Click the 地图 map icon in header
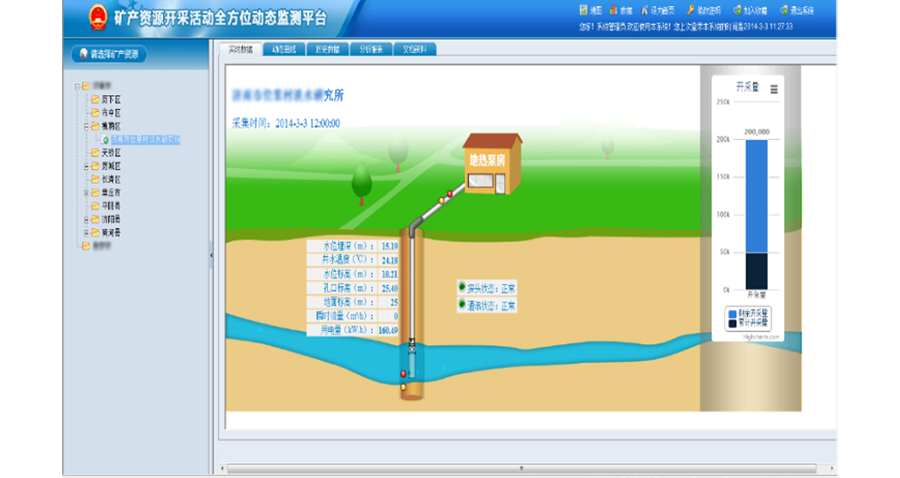 coord(584,10)
